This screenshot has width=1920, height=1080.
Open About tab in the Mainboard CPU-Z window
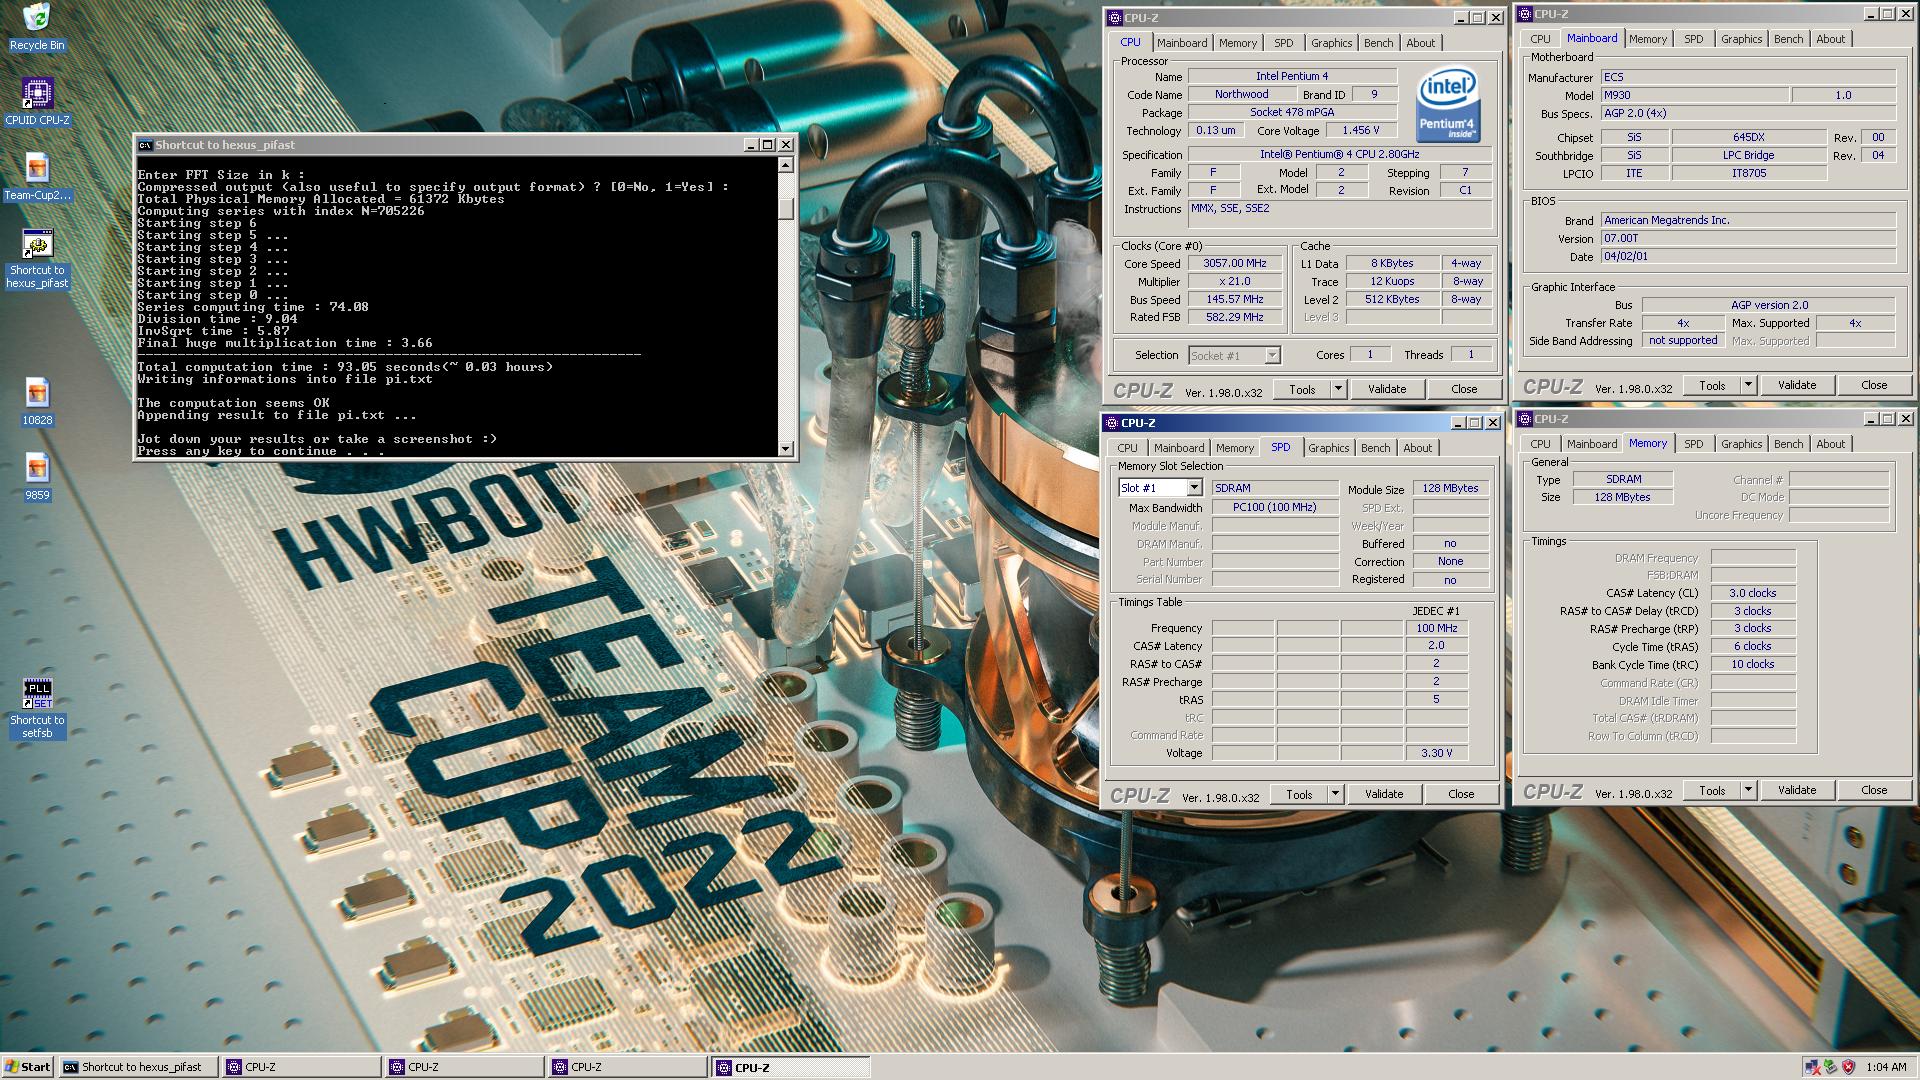tap(1830, 39)
